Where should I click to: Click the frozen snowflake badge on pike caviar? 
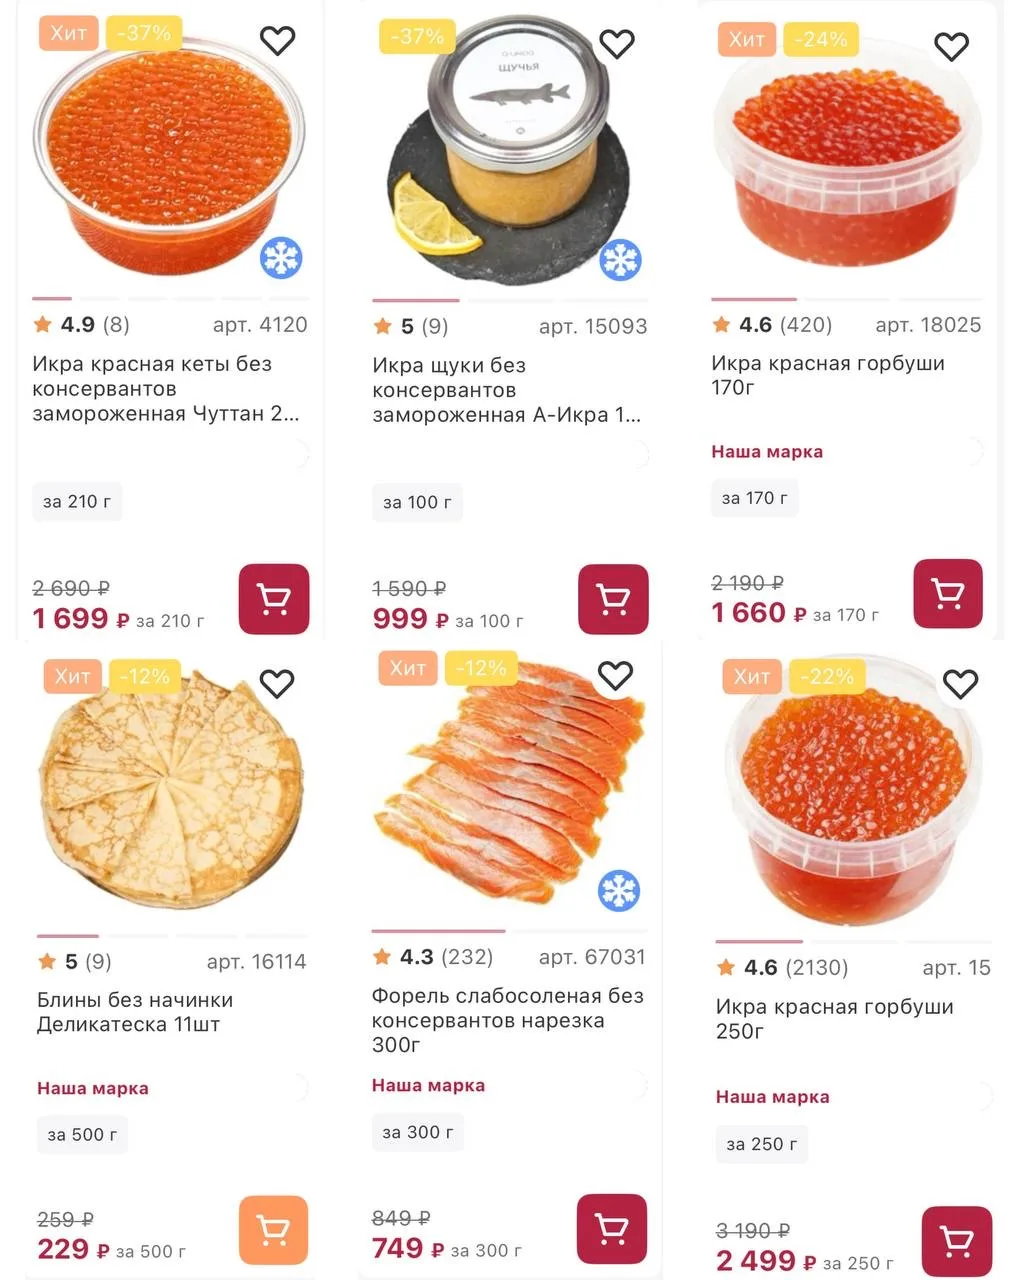(x=620, y=260)
